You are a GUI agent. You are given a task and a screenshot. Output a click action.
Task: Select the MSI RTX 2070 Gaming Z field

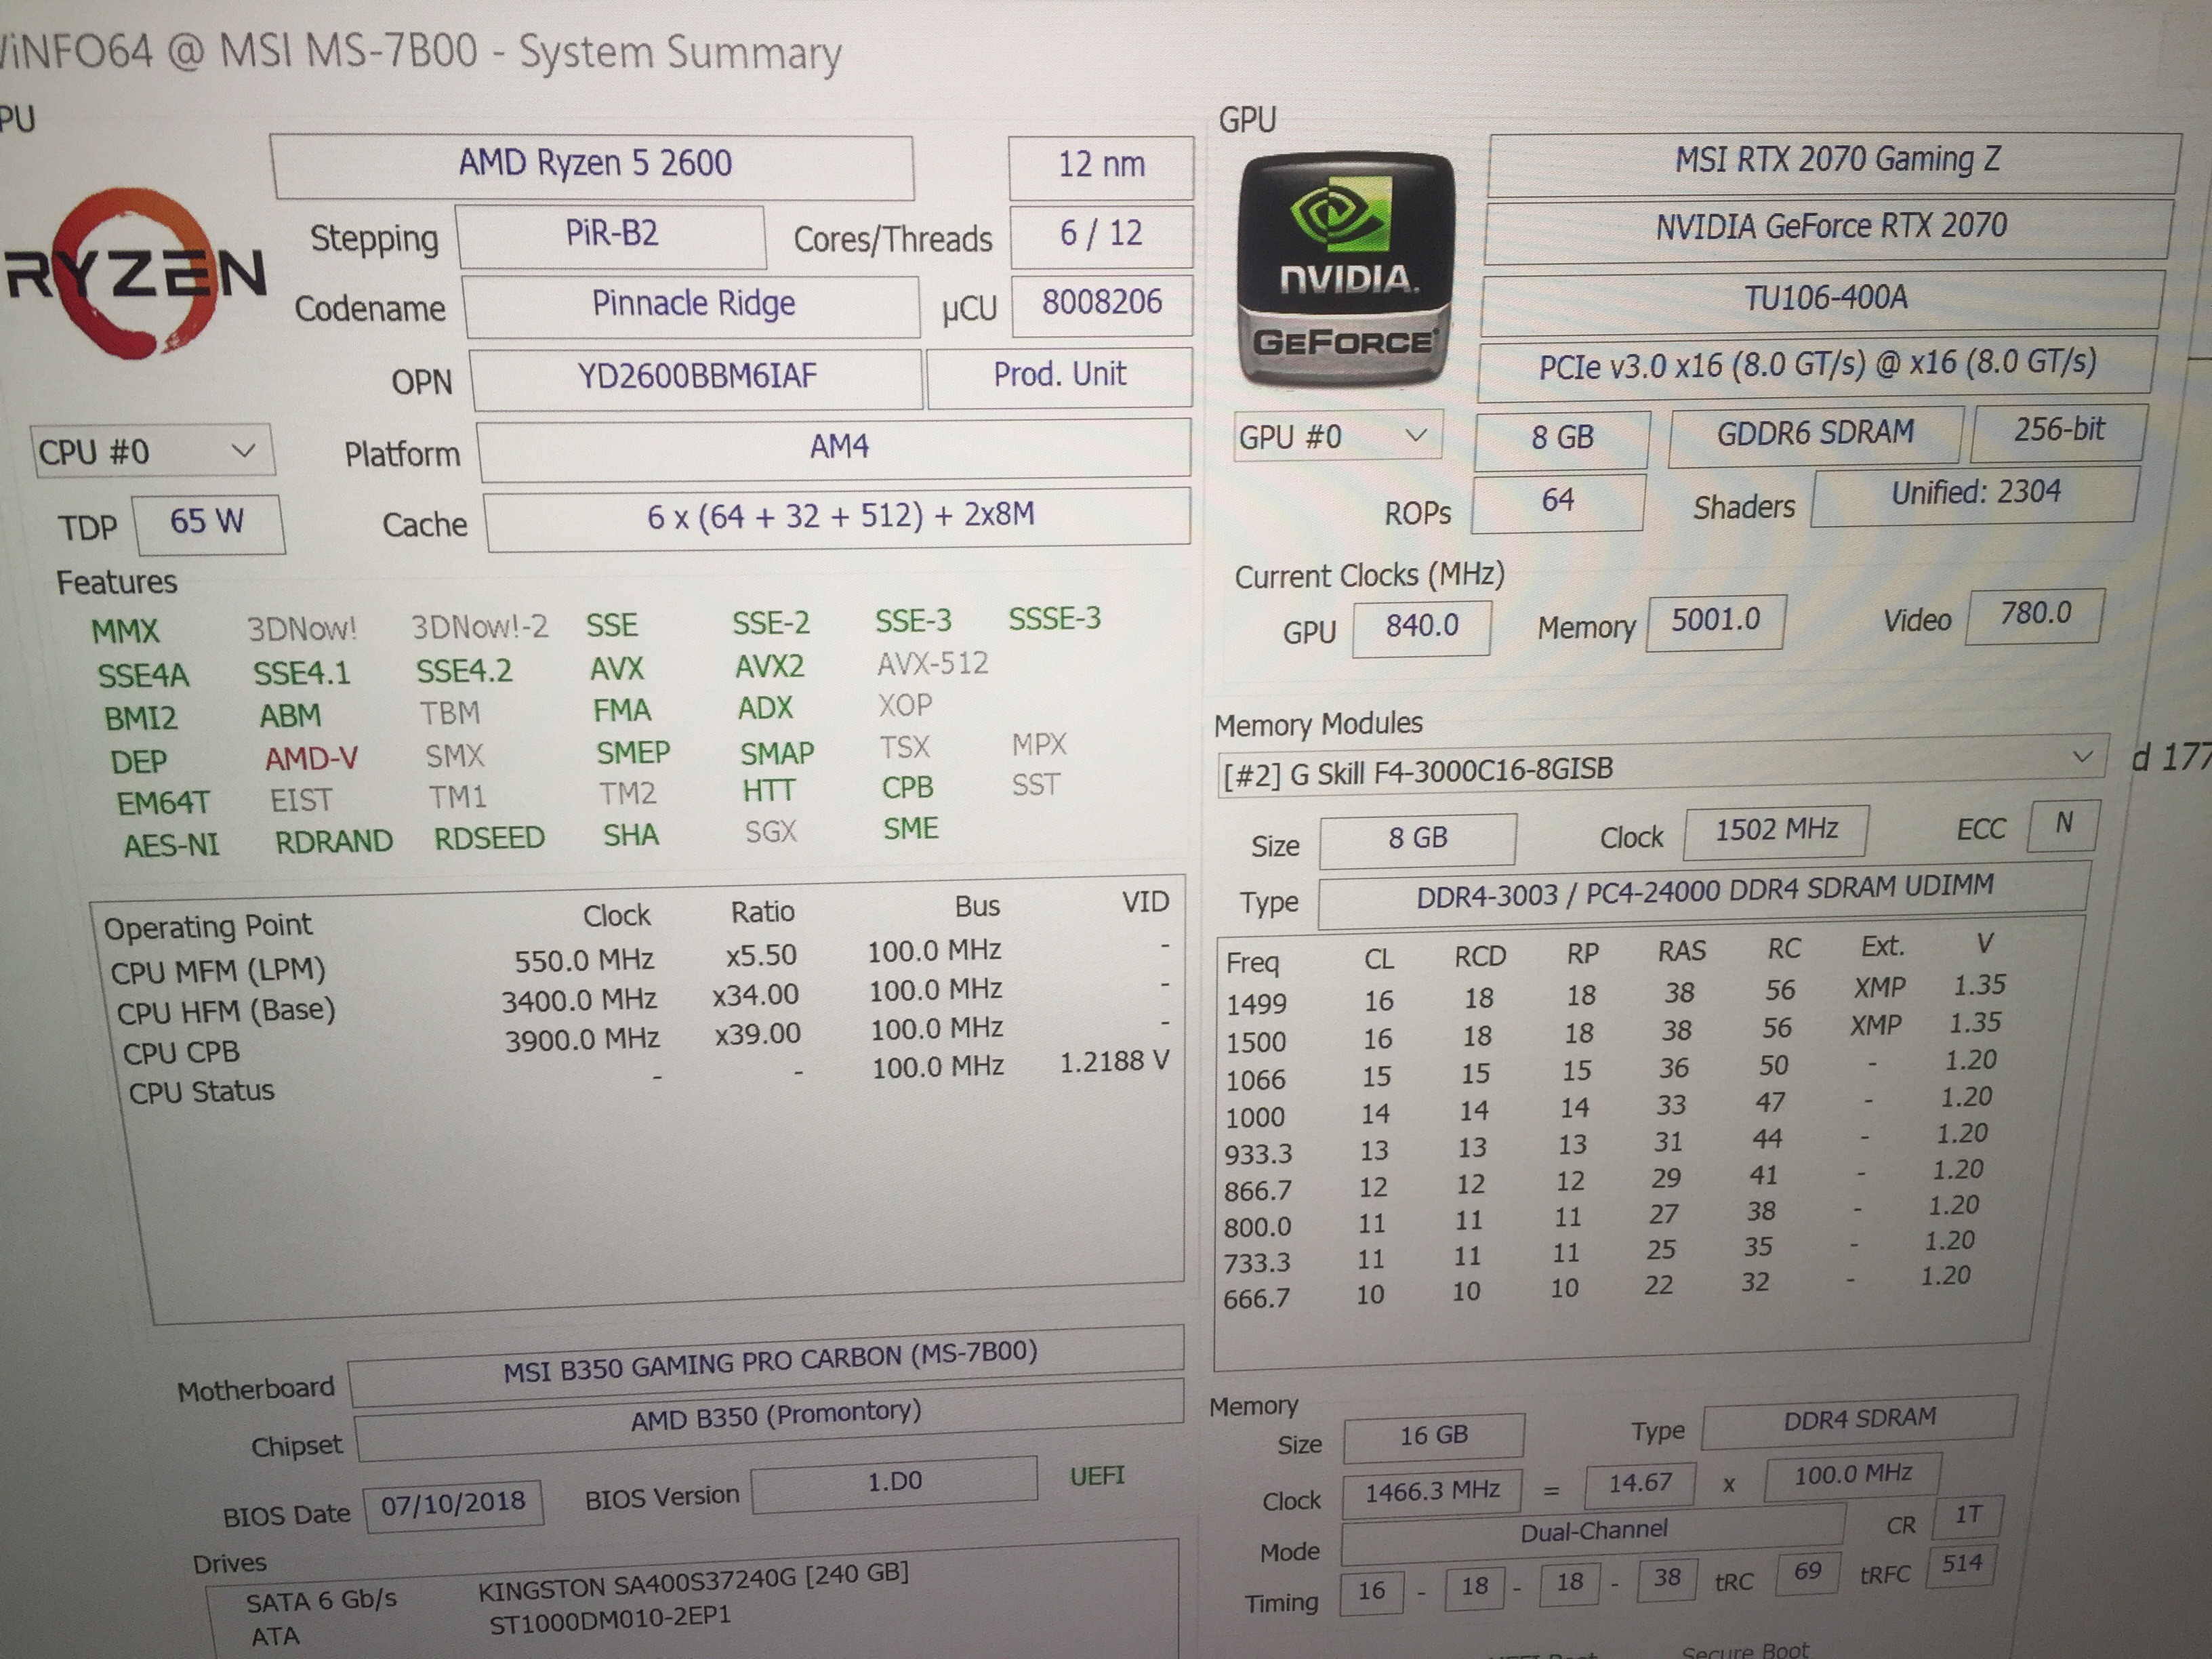(1836, 160)
